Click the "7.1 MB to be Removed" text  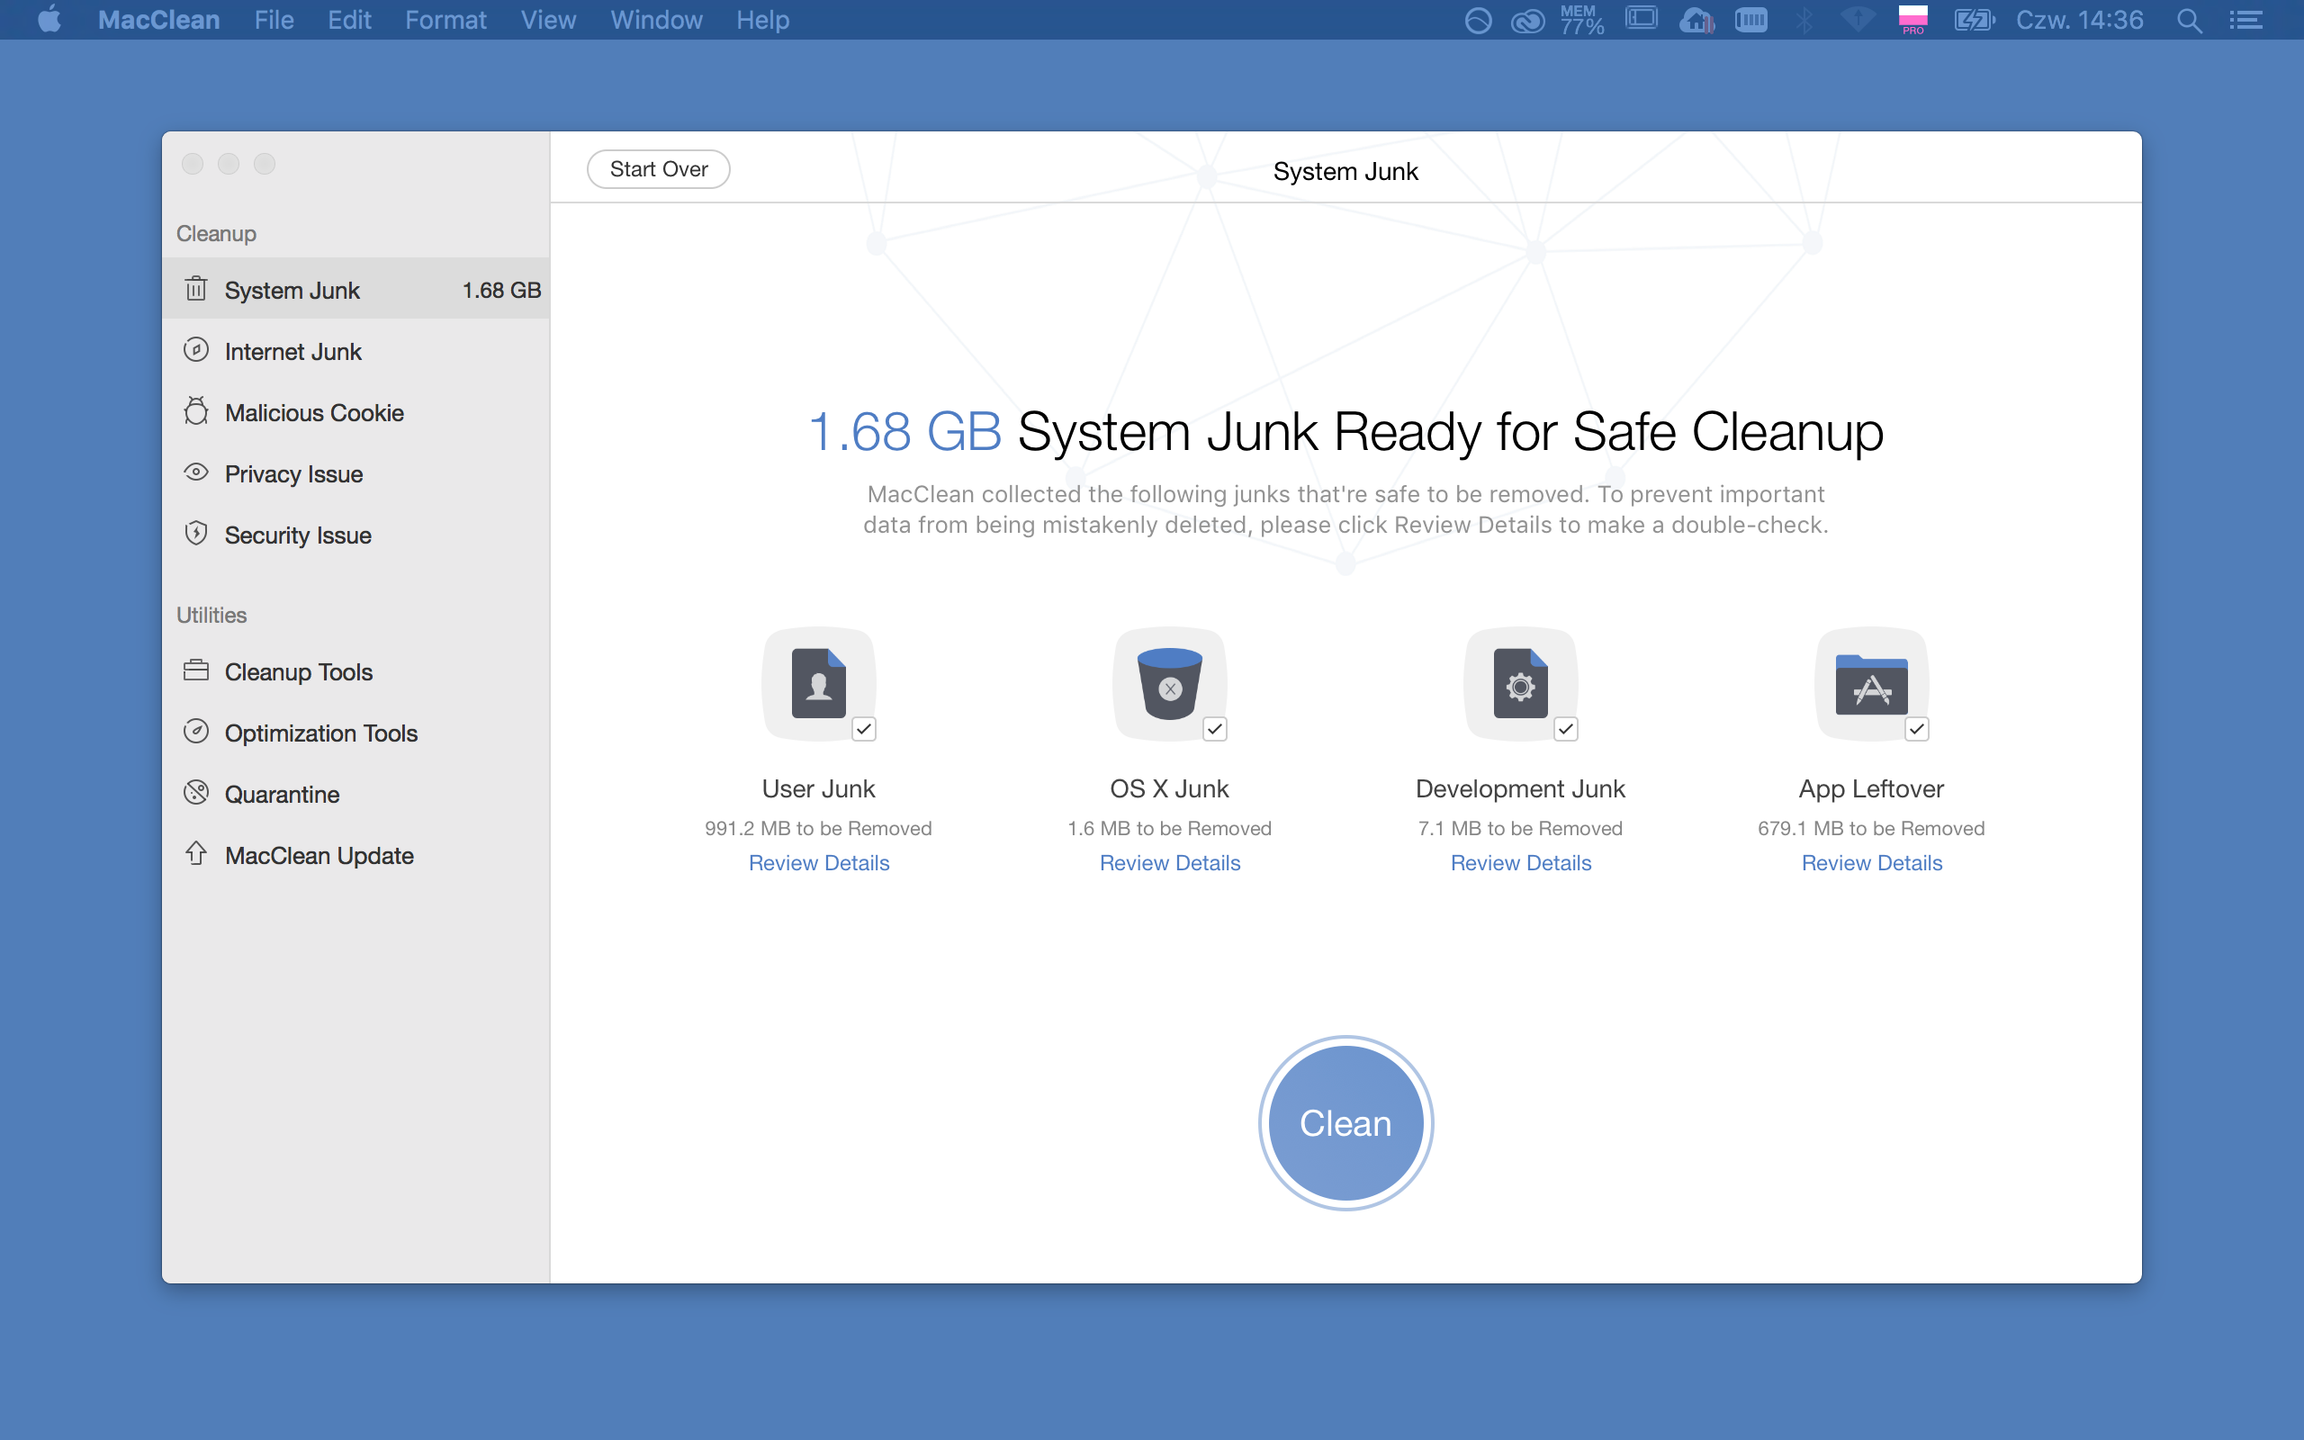click(x=1520, y=828)
